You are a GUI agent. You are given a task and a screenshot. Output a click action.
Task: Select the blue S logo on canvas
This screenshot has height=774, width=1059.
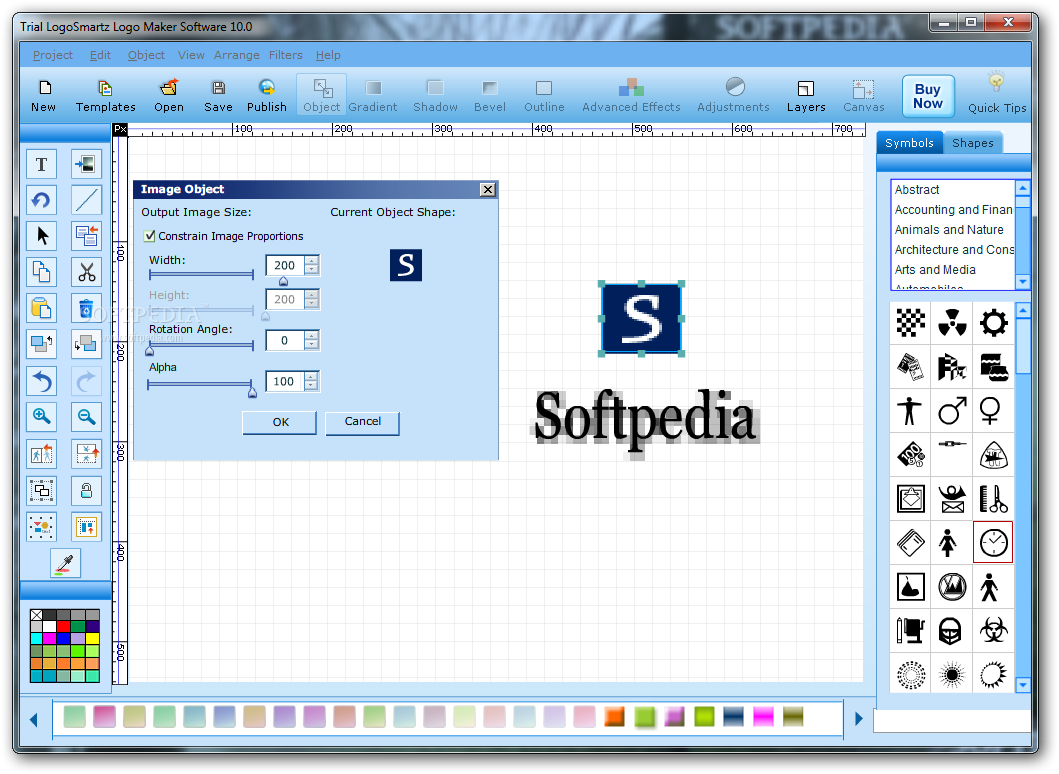pos(641,318)
